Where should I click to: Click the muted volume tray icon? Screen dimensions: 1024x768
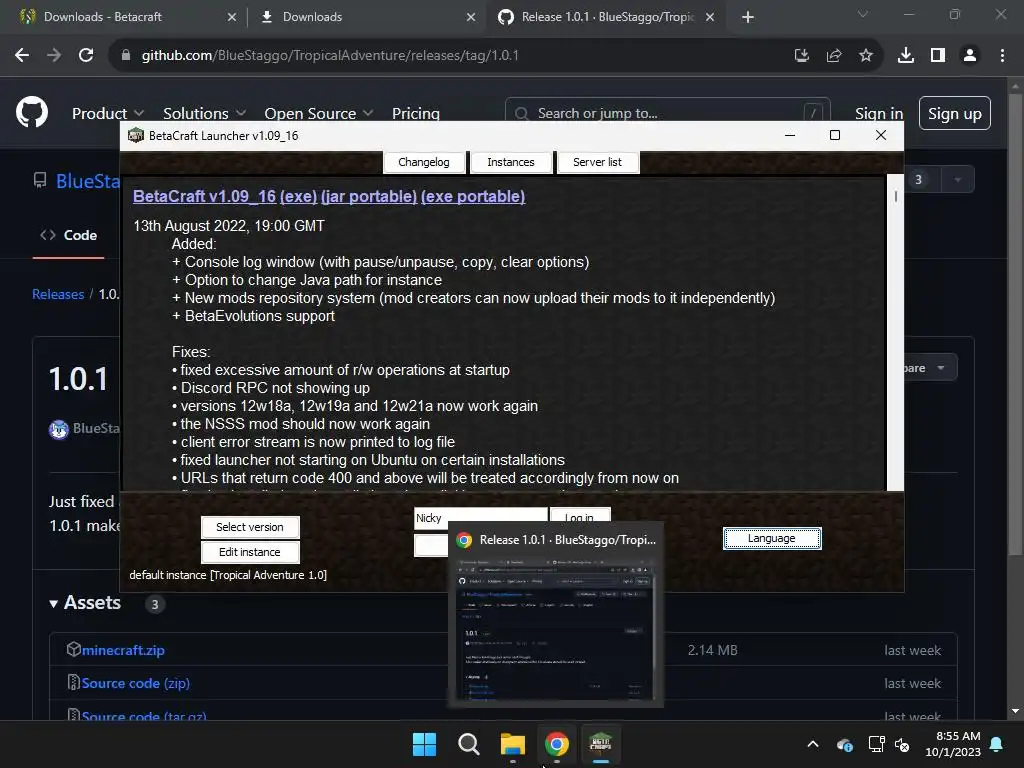click(903, 744)
